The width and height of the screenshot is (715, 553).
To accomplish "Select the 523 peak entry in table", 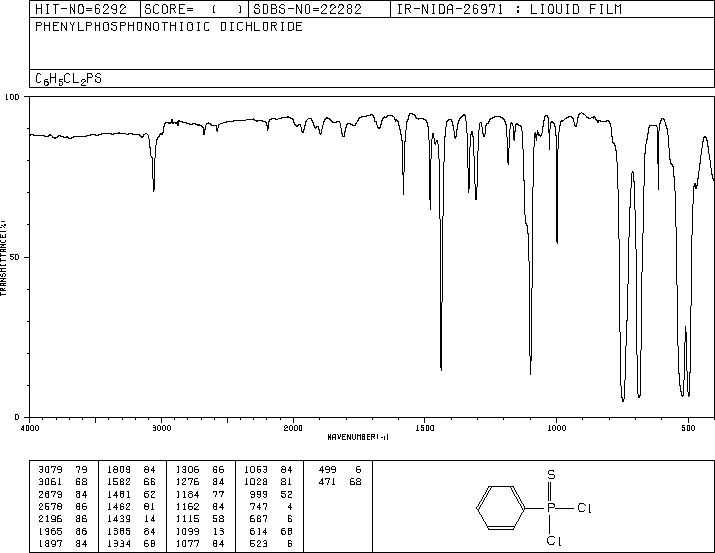I will point(259,543).
